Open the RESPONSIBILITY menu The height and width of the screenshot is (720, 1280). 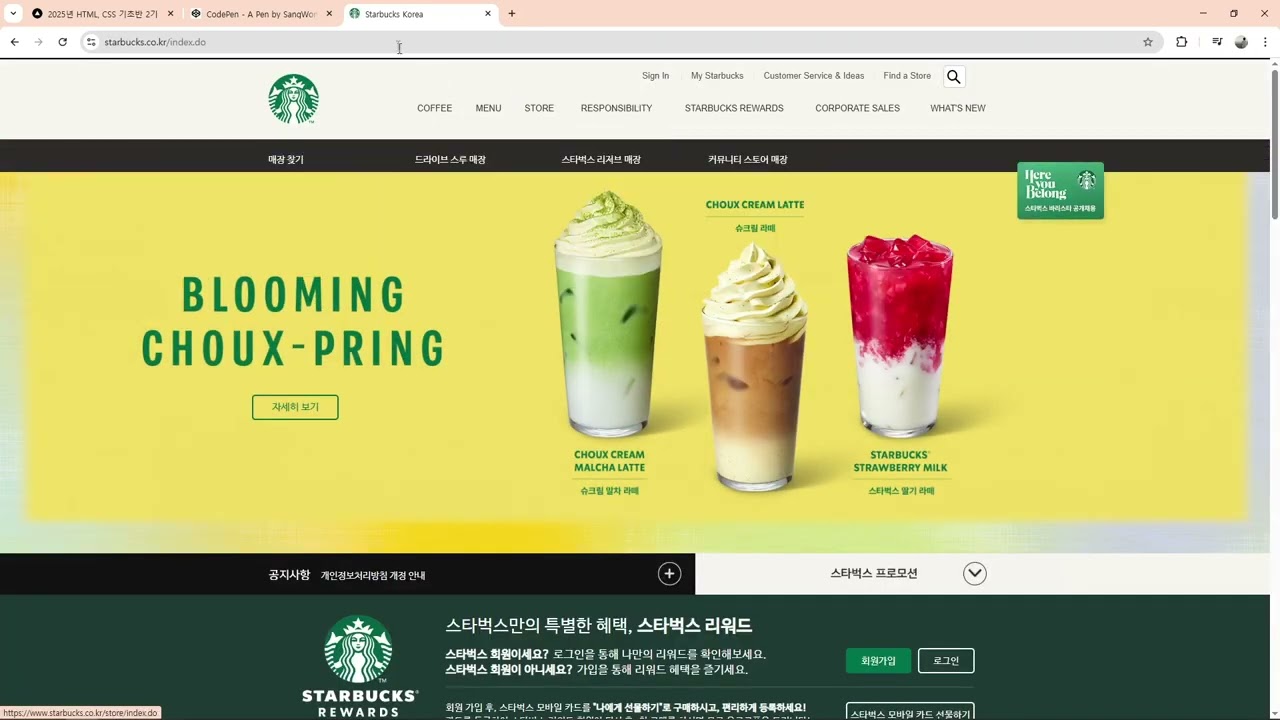[616, 108]
